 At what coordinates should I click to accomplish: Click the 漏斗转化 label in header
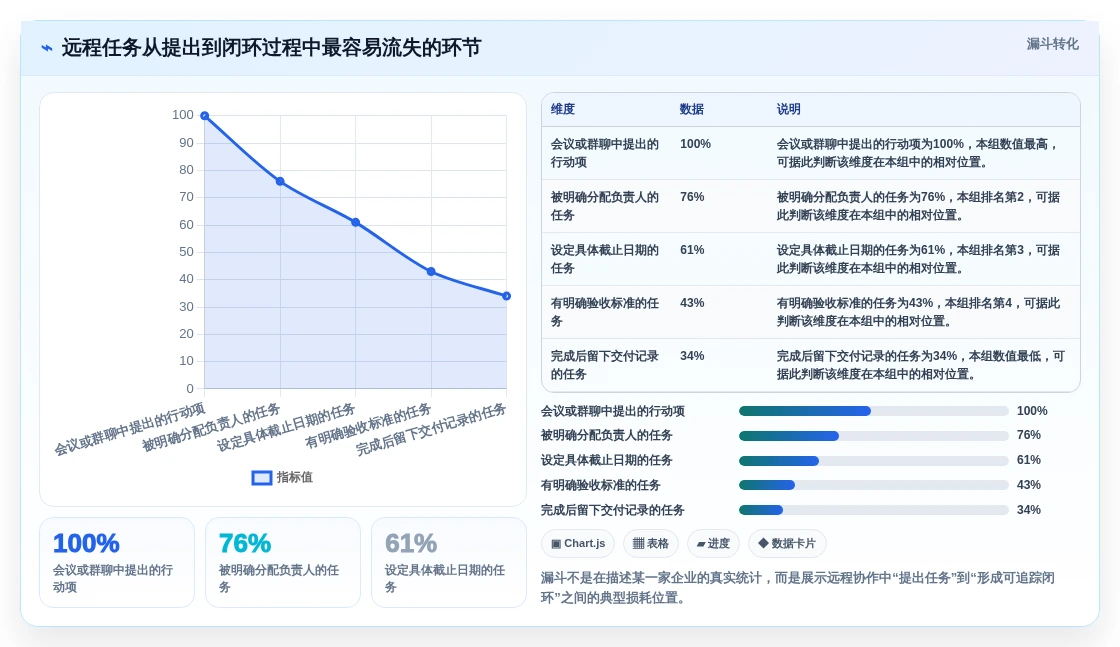click(1052, 44)
